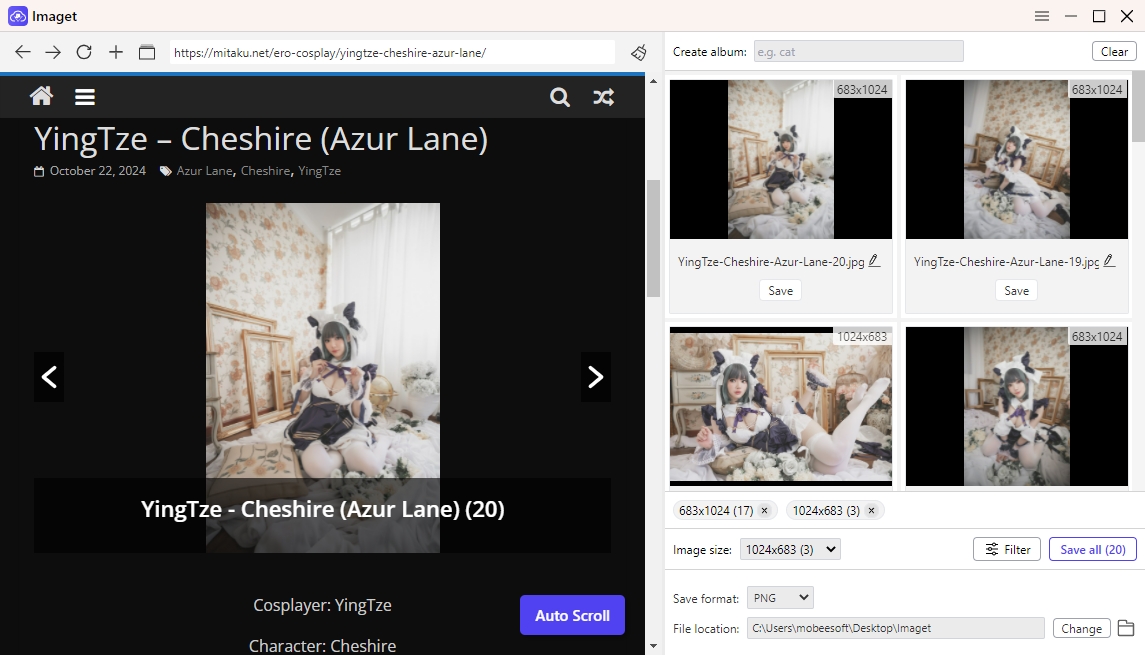Click the shuffle random post icon
This screenshot has height=655, width=1145.
(603, 97)
